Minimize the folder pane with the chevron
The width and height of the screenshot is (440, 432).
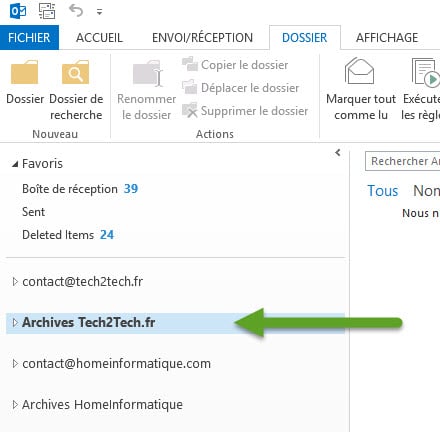coord(338,152)
